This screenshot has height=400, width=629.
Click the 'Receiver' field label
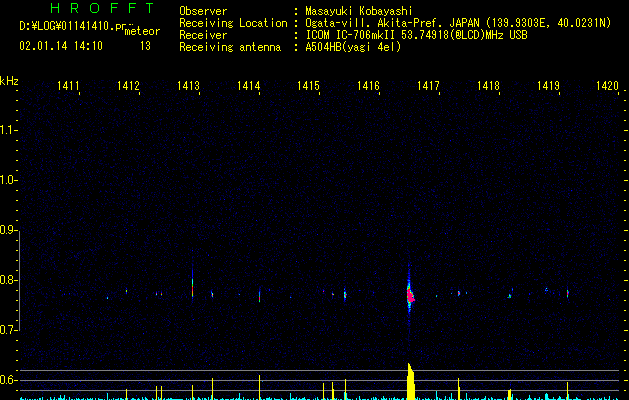(x=203, y=35)
